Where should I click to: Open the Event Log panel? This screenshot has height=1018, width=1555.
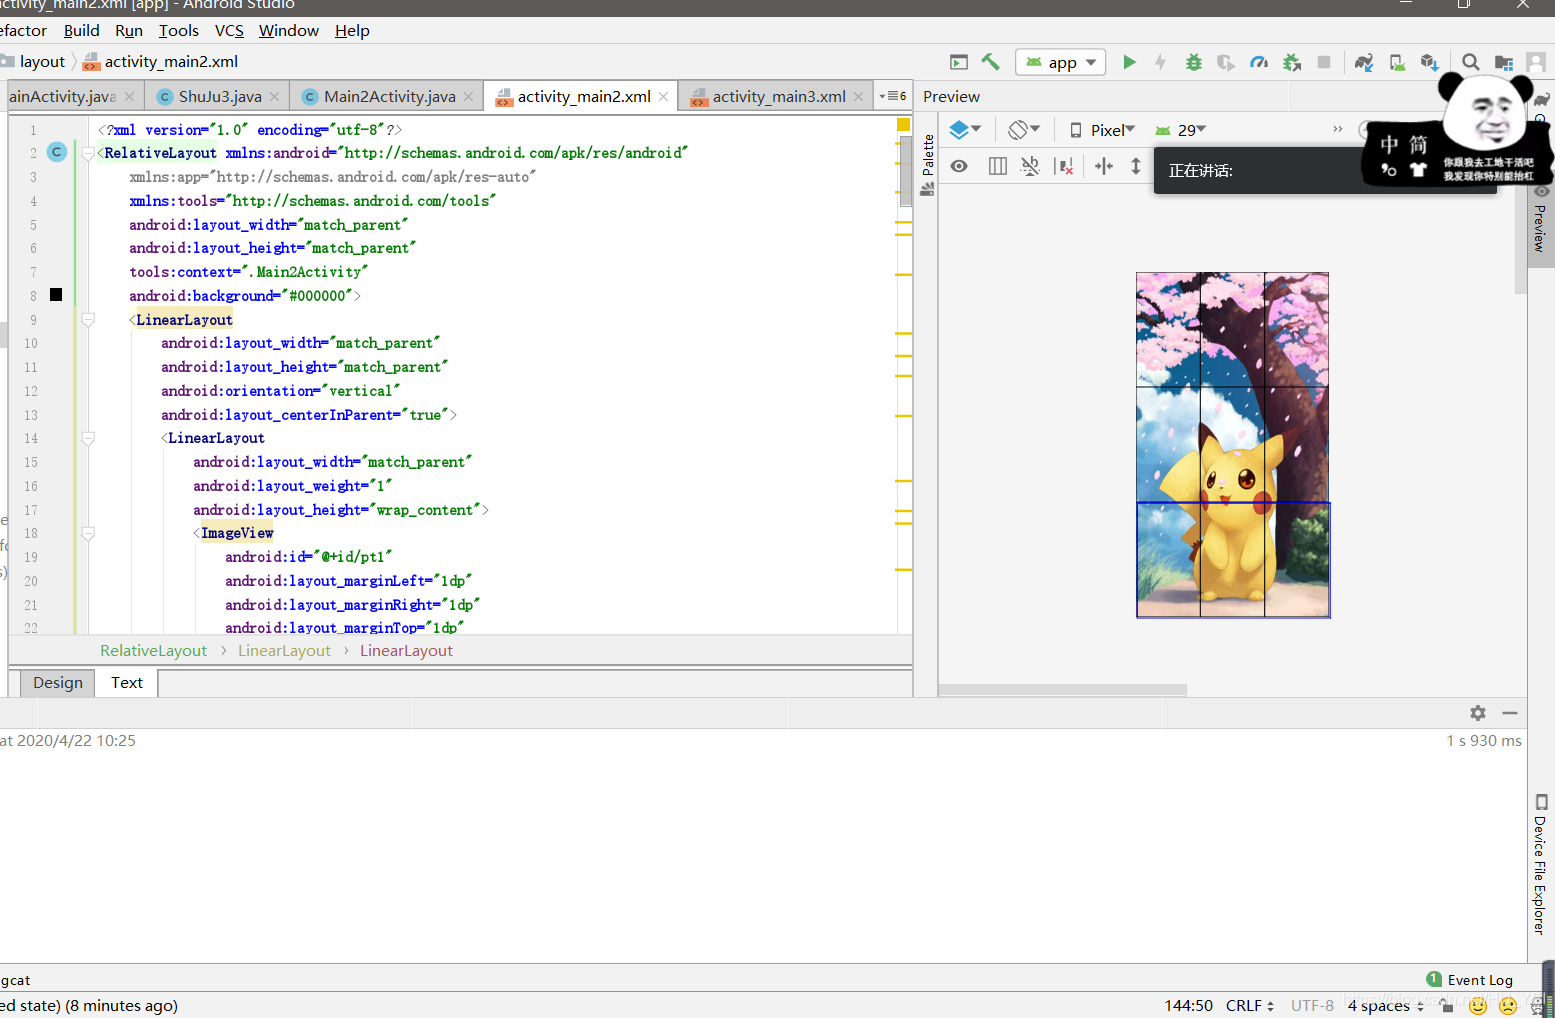point(1470,980)
